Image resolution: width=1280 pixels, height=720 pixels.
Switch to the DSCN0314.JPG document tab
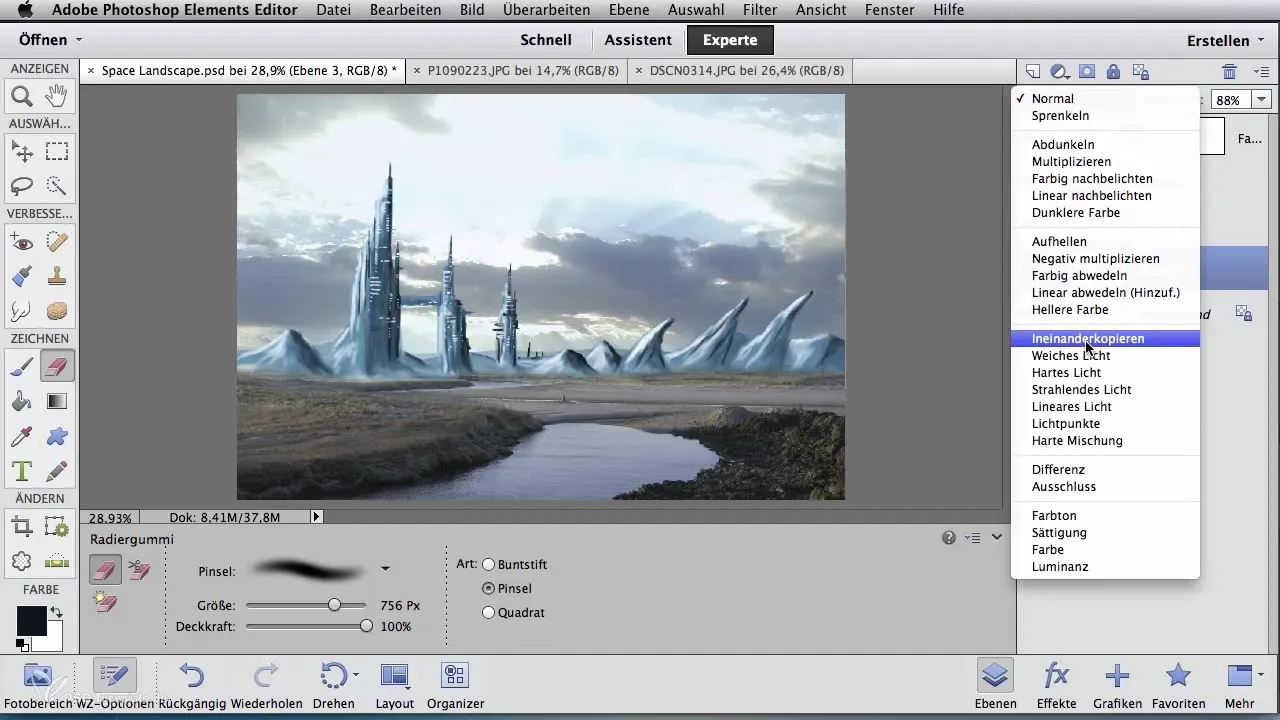[x=746, y=71]
